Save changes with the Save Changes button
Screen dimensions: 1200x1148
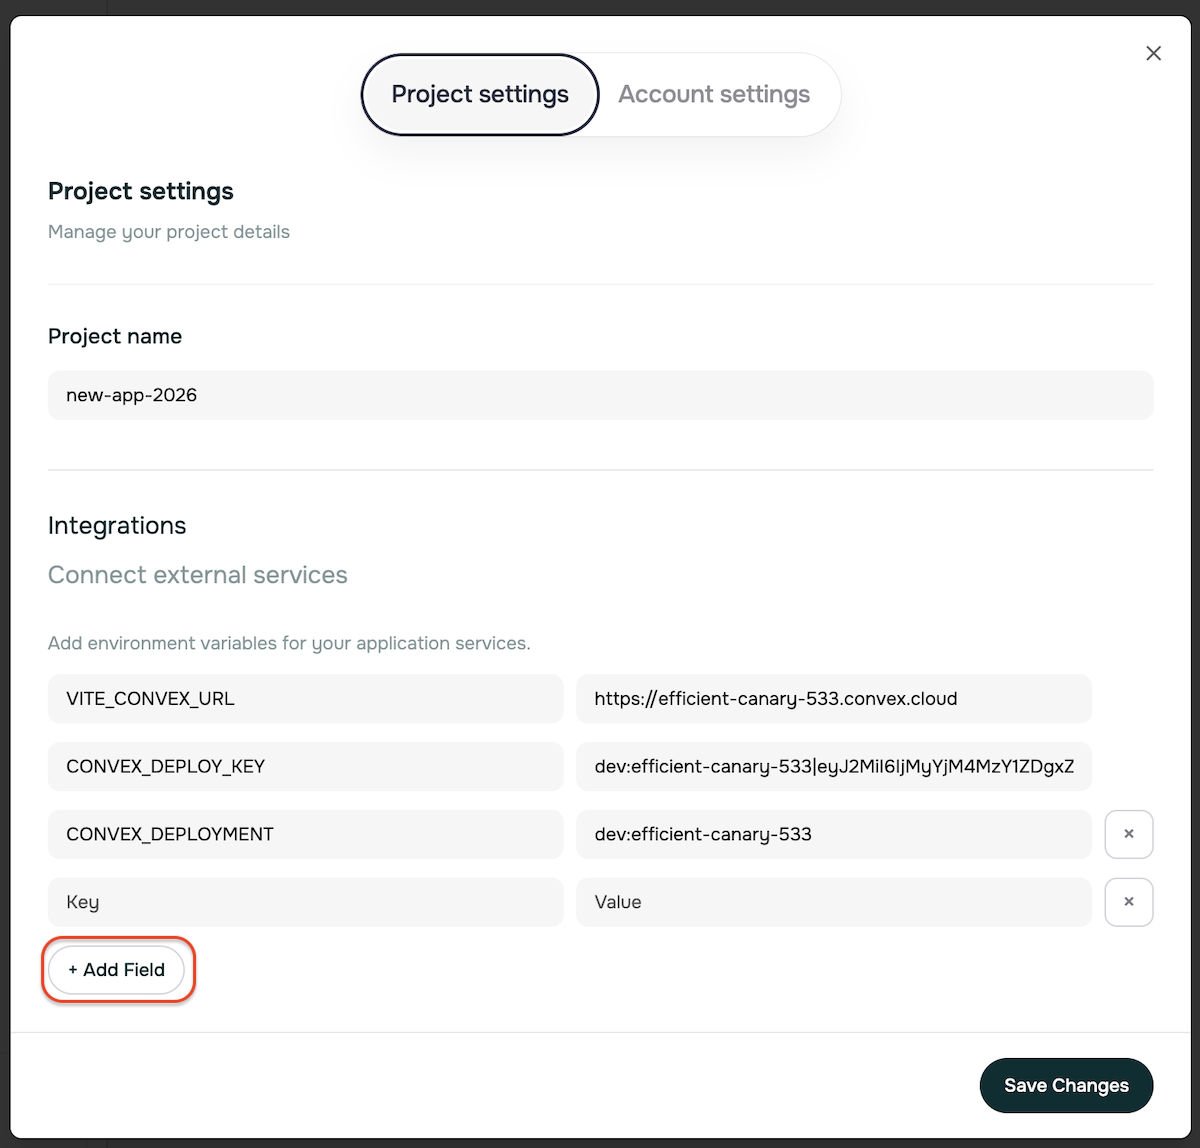(1066, 1085)
